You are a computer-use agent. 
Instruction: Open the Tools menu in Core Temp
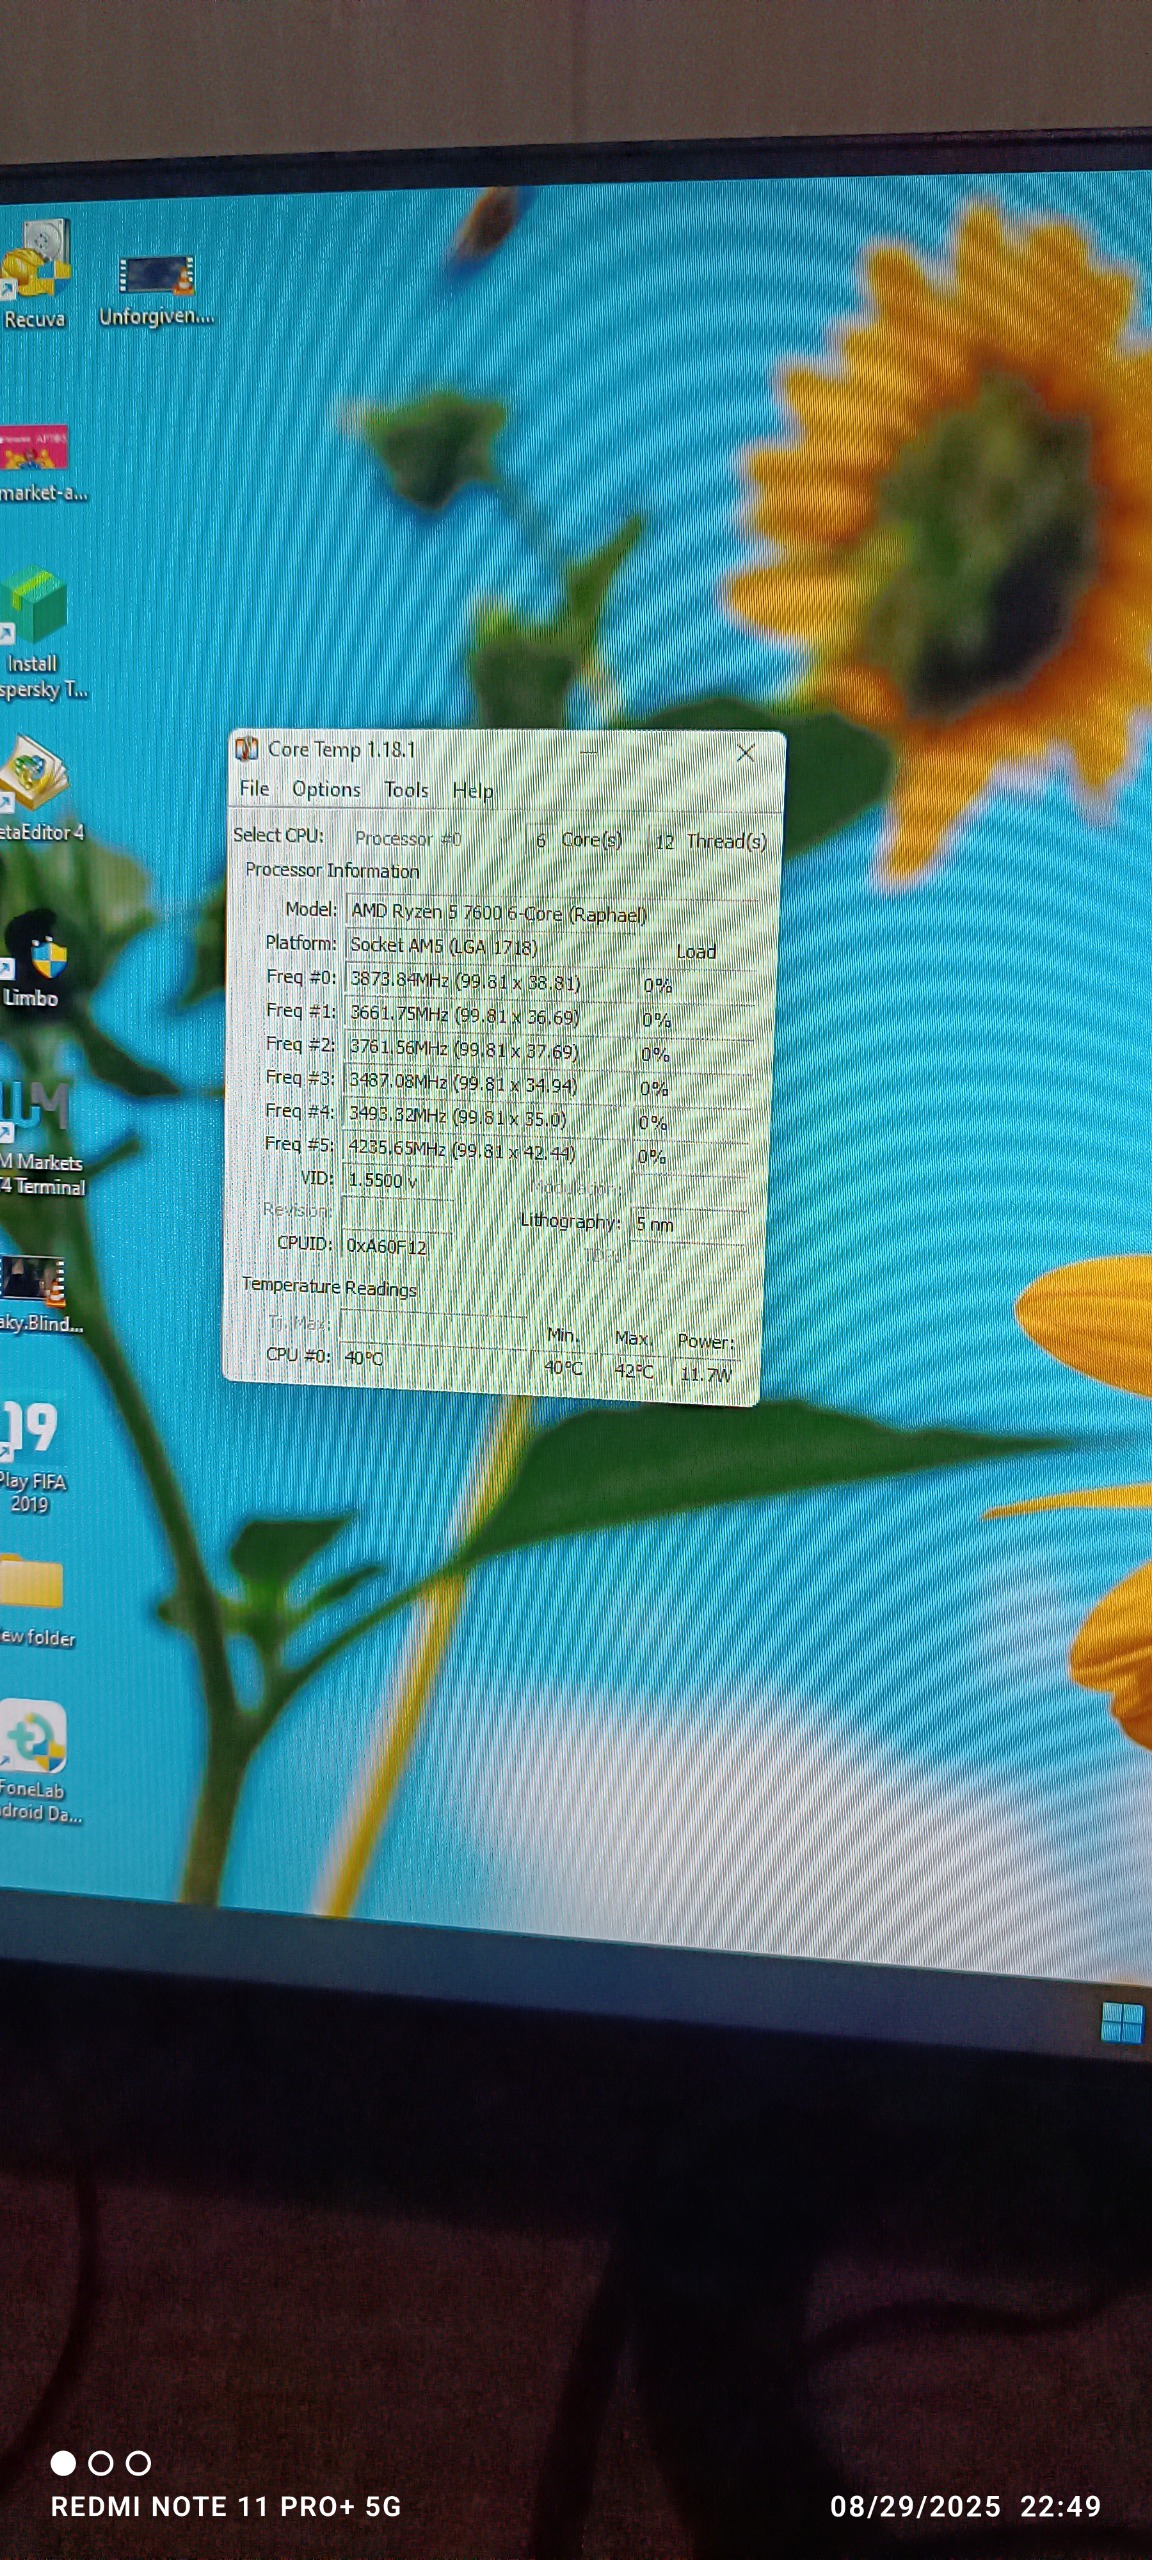(406, 791)
